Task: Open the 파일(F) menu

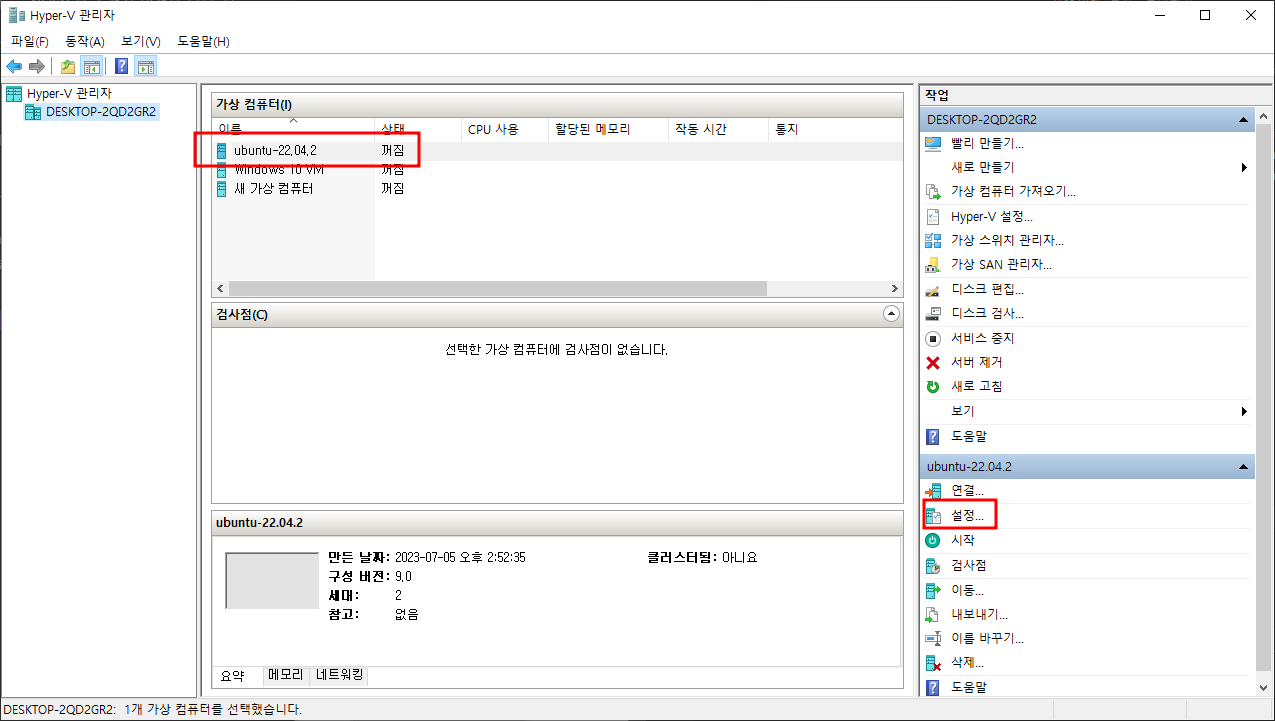Action: pyautogui.click(x=30, y=41)
